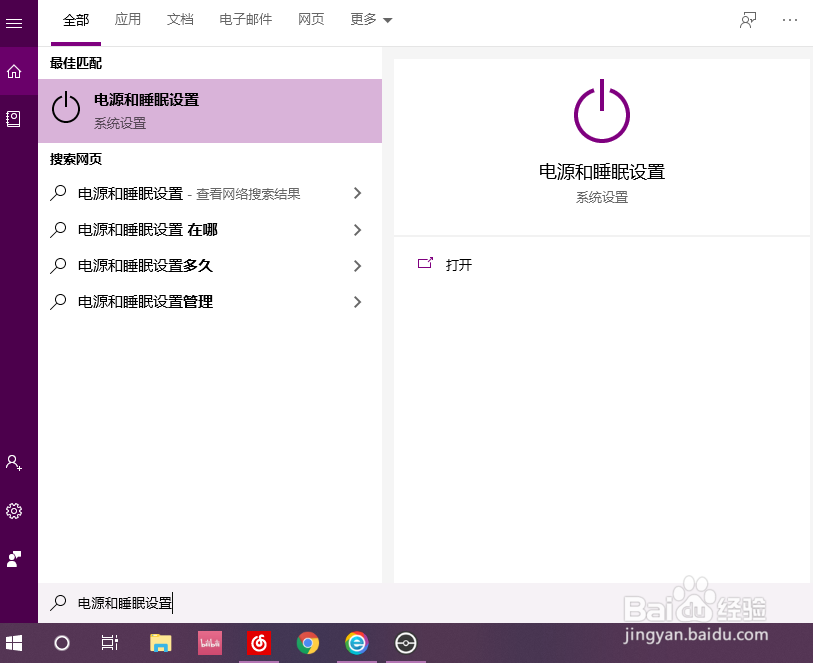Click the Cortana circle on taskbar
Image resolution: width=813 pixels, height=663 pixels.
coord(62,643)
